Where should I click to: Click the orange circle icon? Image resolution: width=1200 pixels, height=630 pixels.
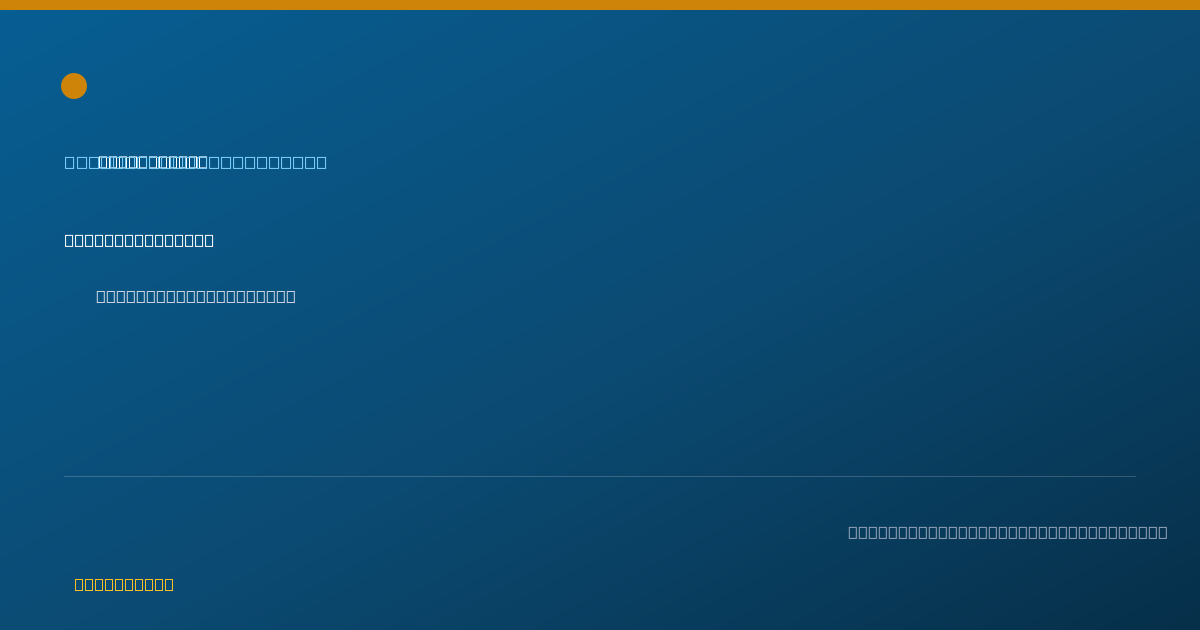click(x=74, y=86)
